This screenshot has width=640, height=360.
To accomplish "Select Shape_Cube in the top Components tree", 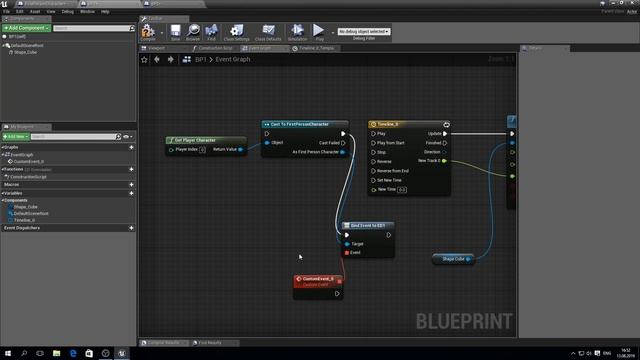I will (25, 53).
